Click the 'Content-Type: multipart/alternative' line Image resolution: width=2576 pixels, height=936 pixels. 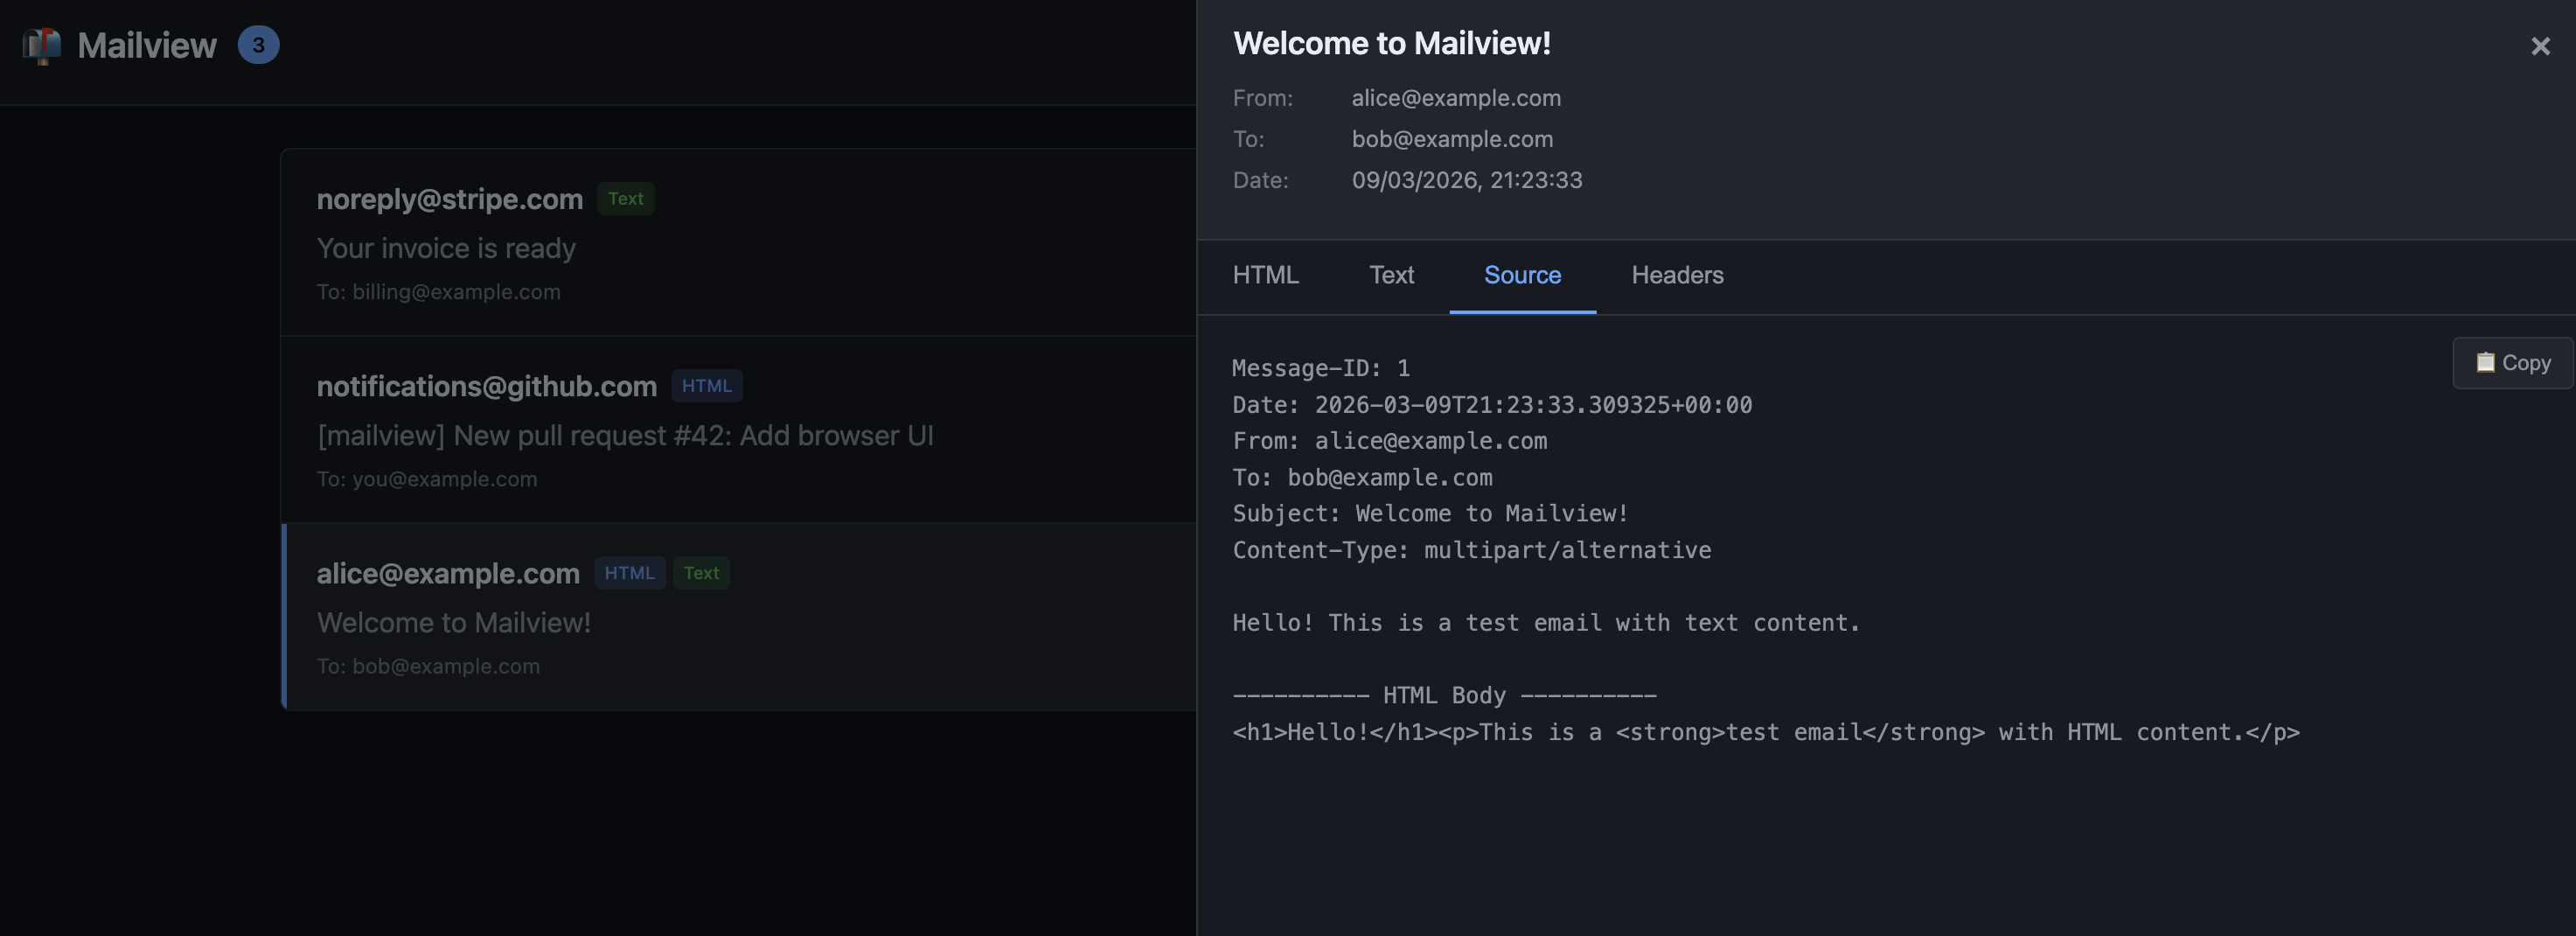coord(1472,550)
